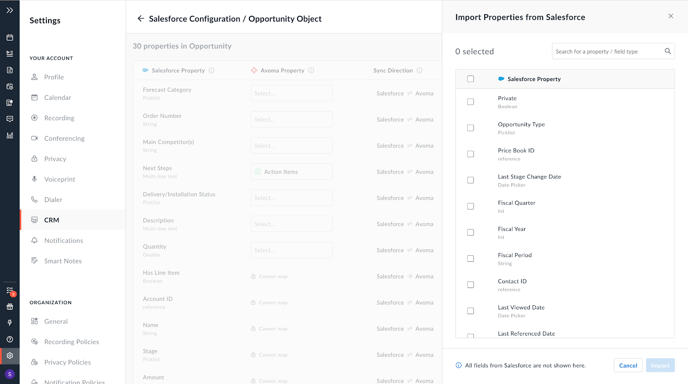The image size is (688, 384).
Task: Click sync direction for Forecast Category
Action: coord(405,93)
